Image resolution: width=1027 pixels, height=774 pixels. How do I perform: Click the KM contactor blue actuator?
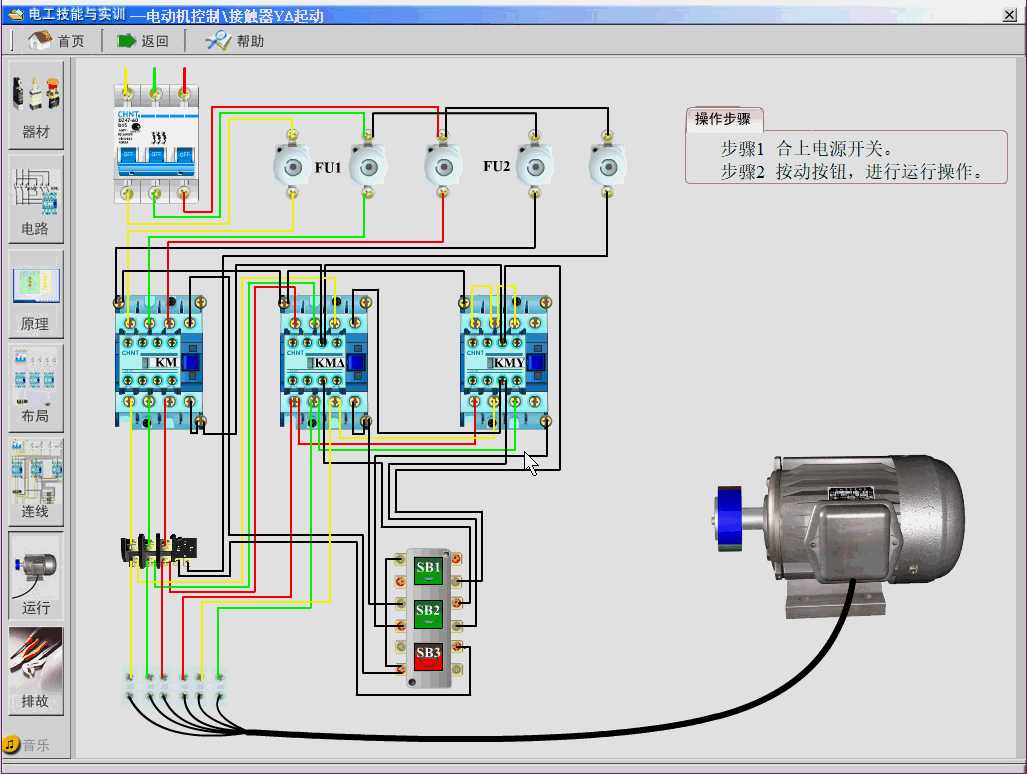point(191,362)
